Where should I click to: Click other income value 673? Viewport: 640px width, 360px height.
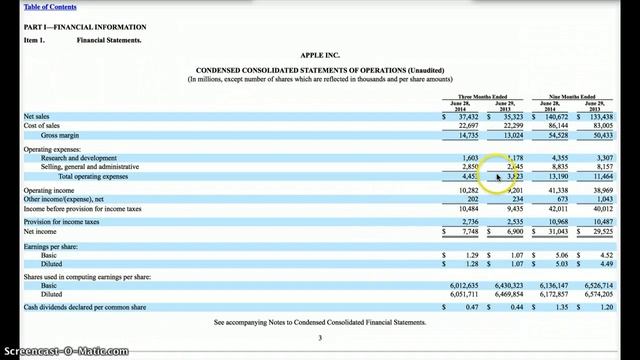pos(562,199)
